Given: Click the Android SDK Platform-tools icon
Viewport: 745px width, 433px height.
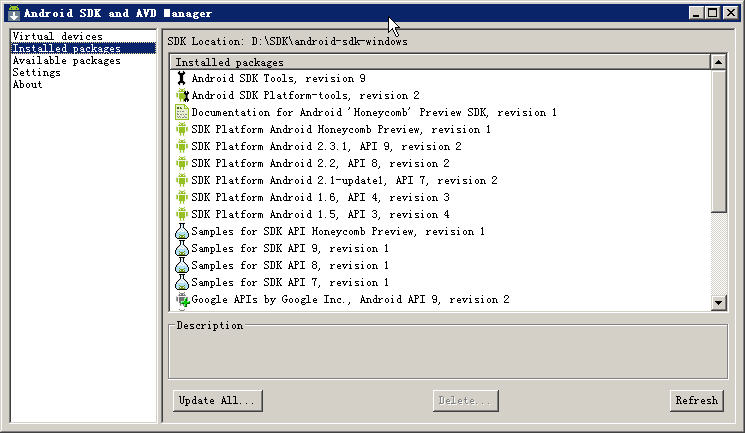Looking at the screenshot, I should (x=182, y=95).
